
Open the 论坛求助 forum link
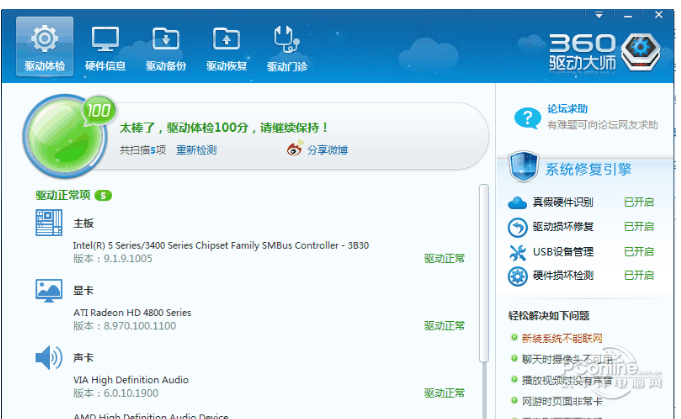click(567, 109)
